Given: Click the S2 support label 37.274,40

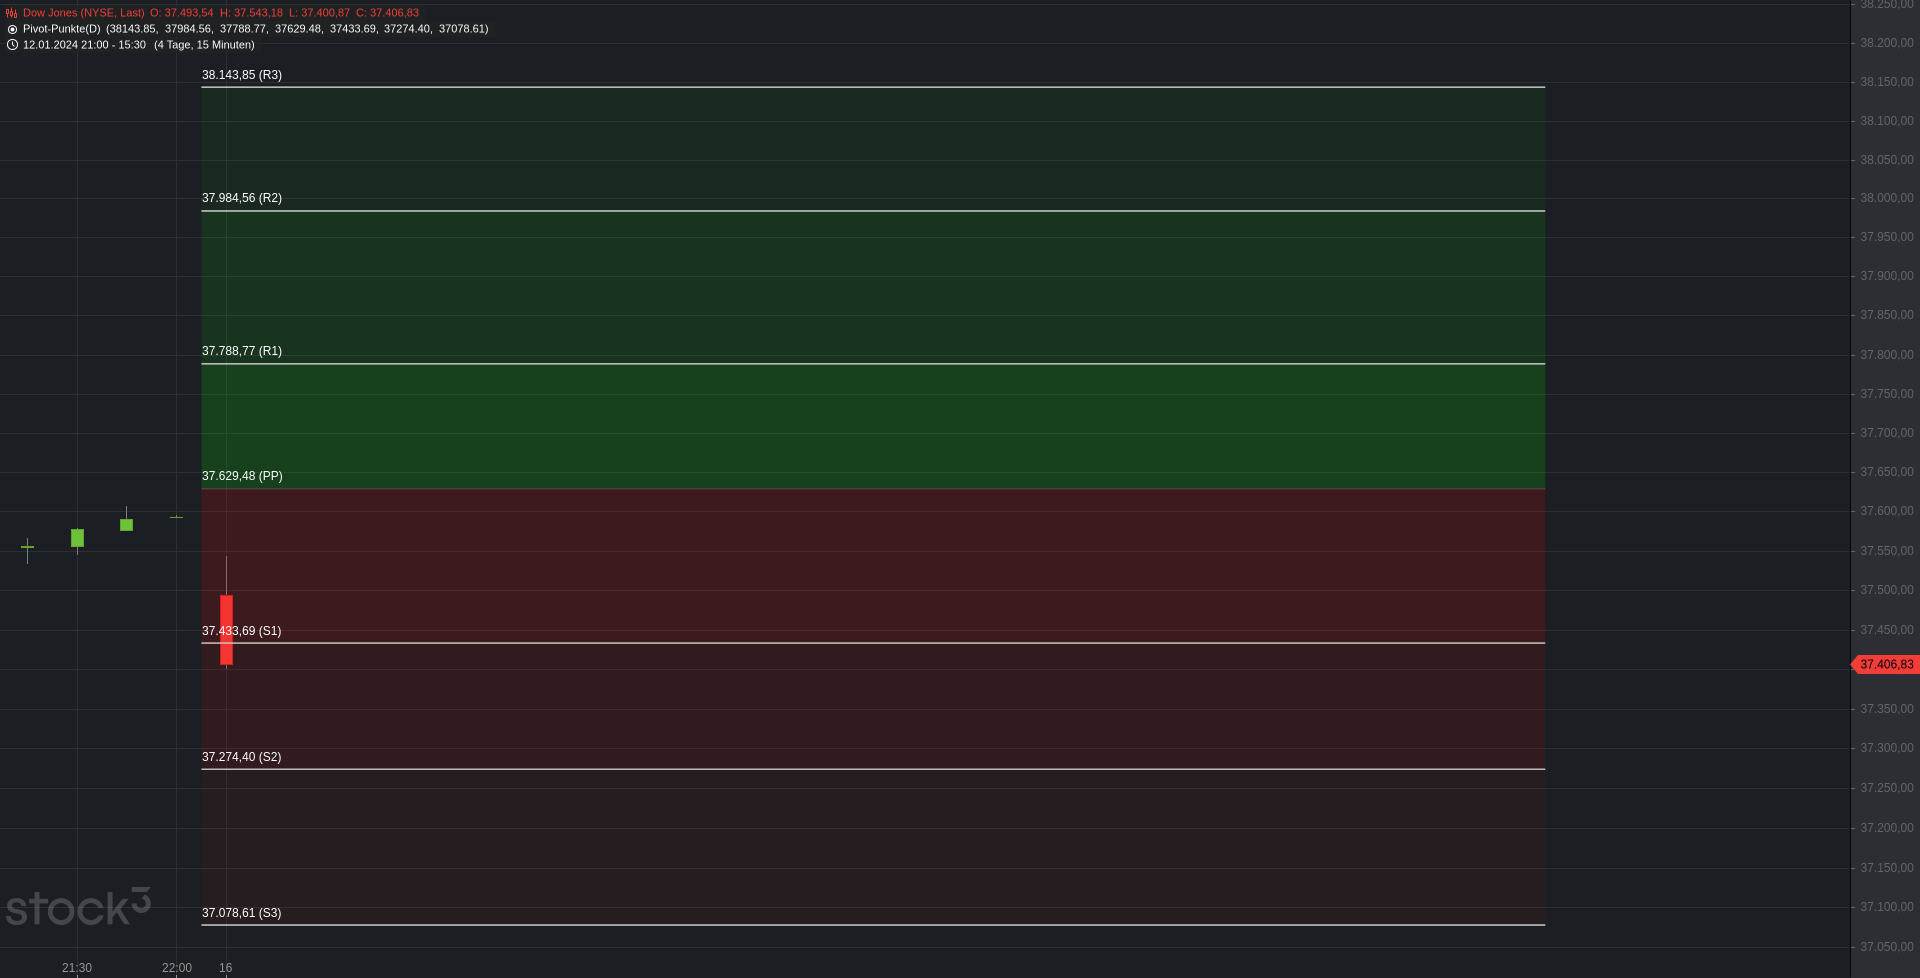Looking at the screenshot, I should pyautogui.click(x=242, y=757).
